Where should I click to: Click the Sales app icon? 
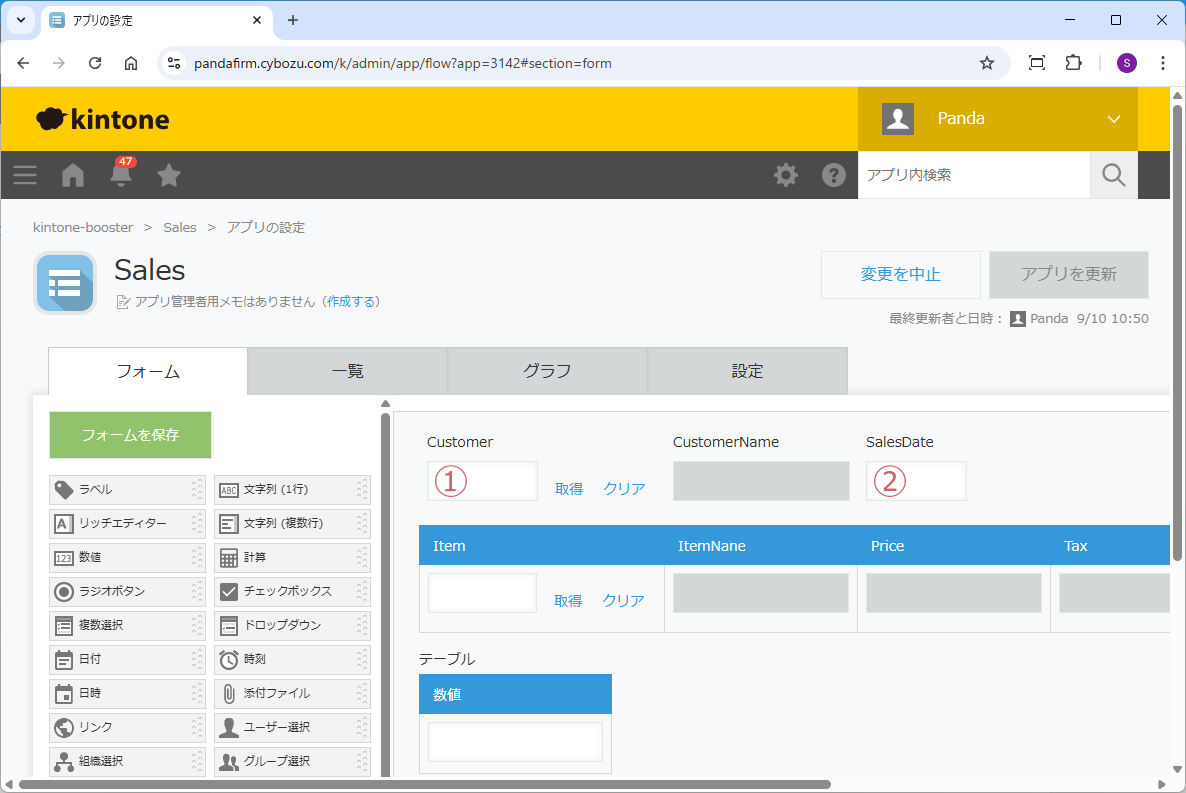coord(65,283)
